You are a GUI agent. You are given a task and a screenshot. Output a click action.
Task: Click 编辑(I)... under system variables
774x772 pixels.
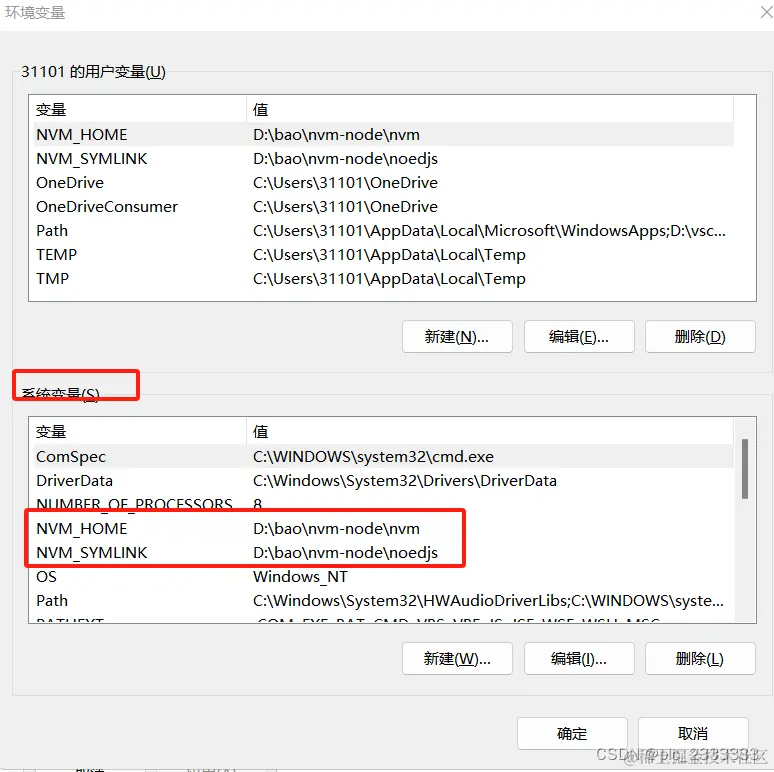pyautogui.click(x=579, y=658)
